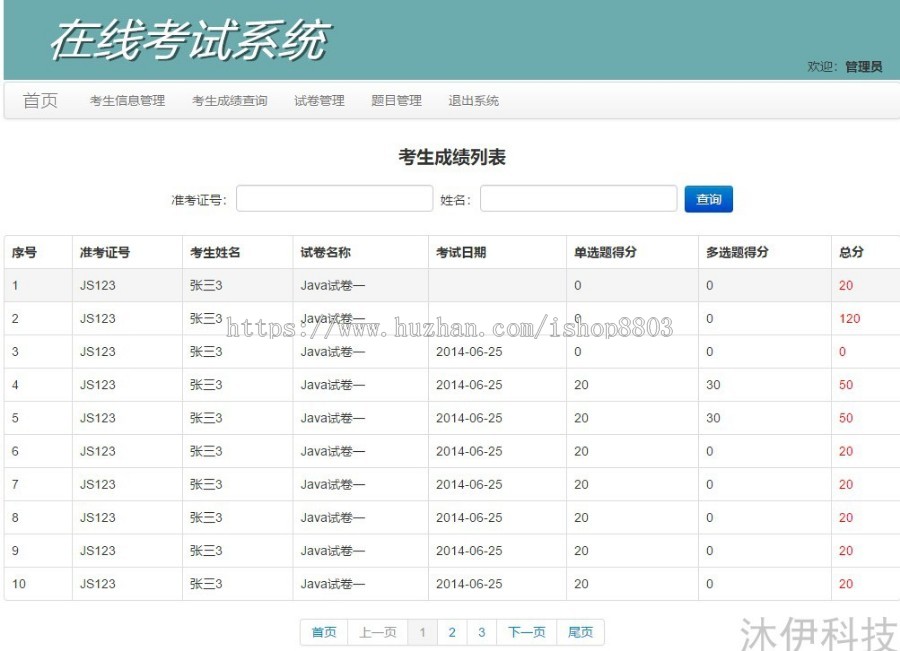The width and height of the screenshot is (900, 651).
Task: Click the 姓名 input field
Action: click(x=578, y=198)
